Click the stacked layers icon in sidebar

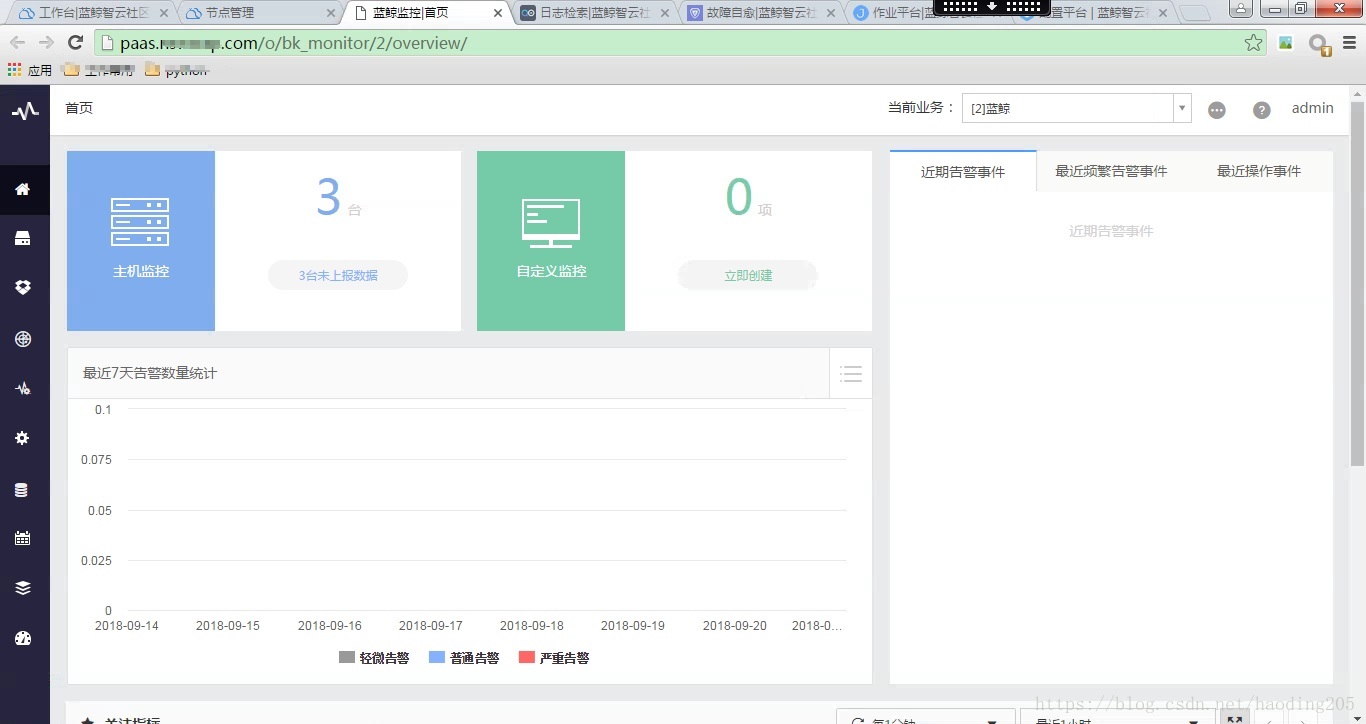pyautogui.click(x=23, y=588)
